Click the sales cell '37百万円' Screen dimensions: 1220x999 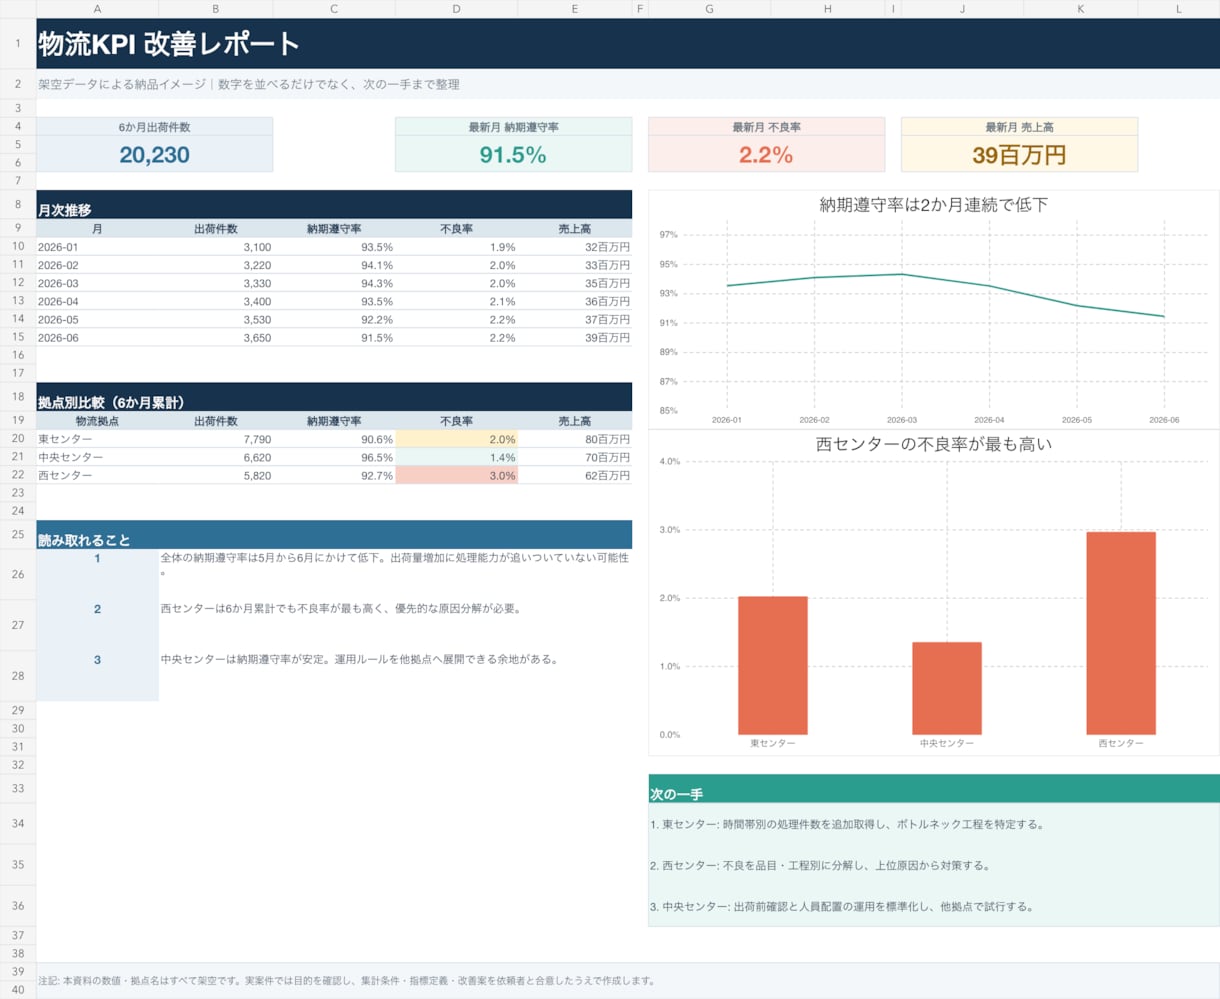575,319
